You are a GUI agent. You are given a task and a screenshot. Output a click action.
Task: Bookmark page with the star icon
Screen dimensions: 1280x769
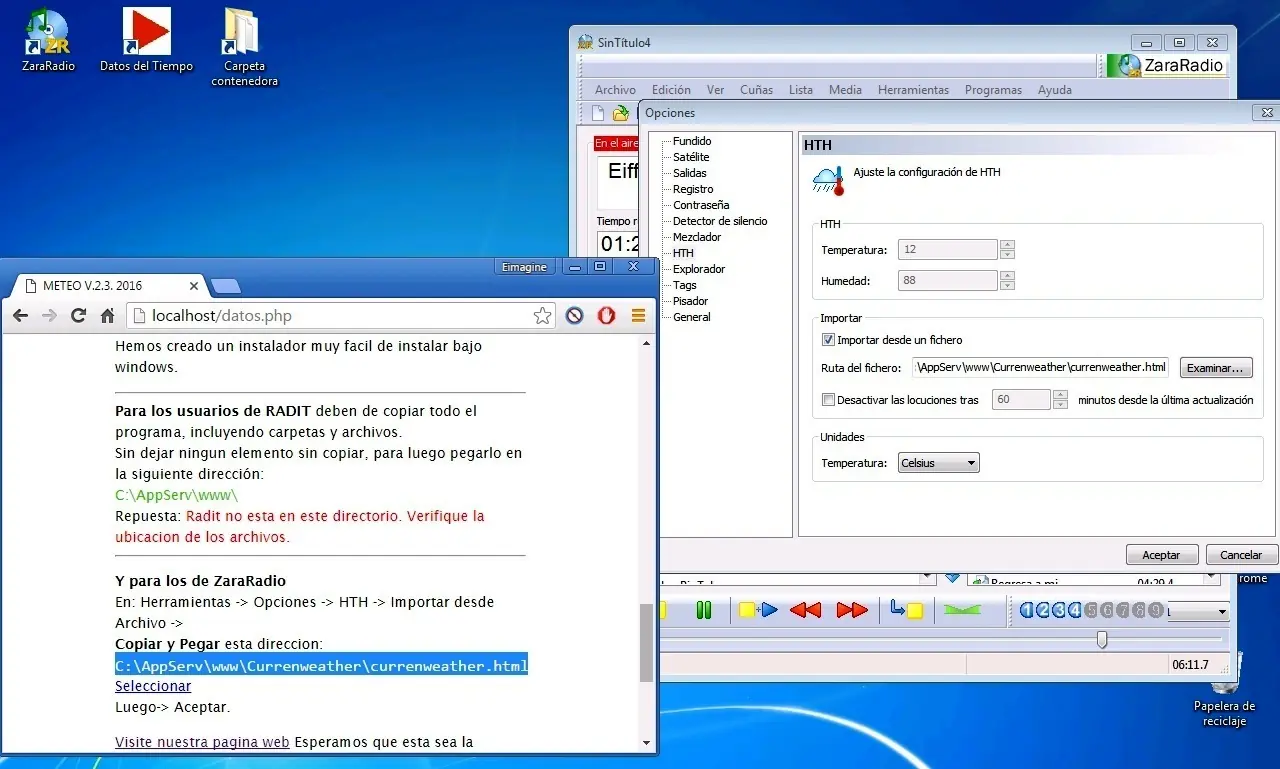pyautogui.click(x=542, y=316)
